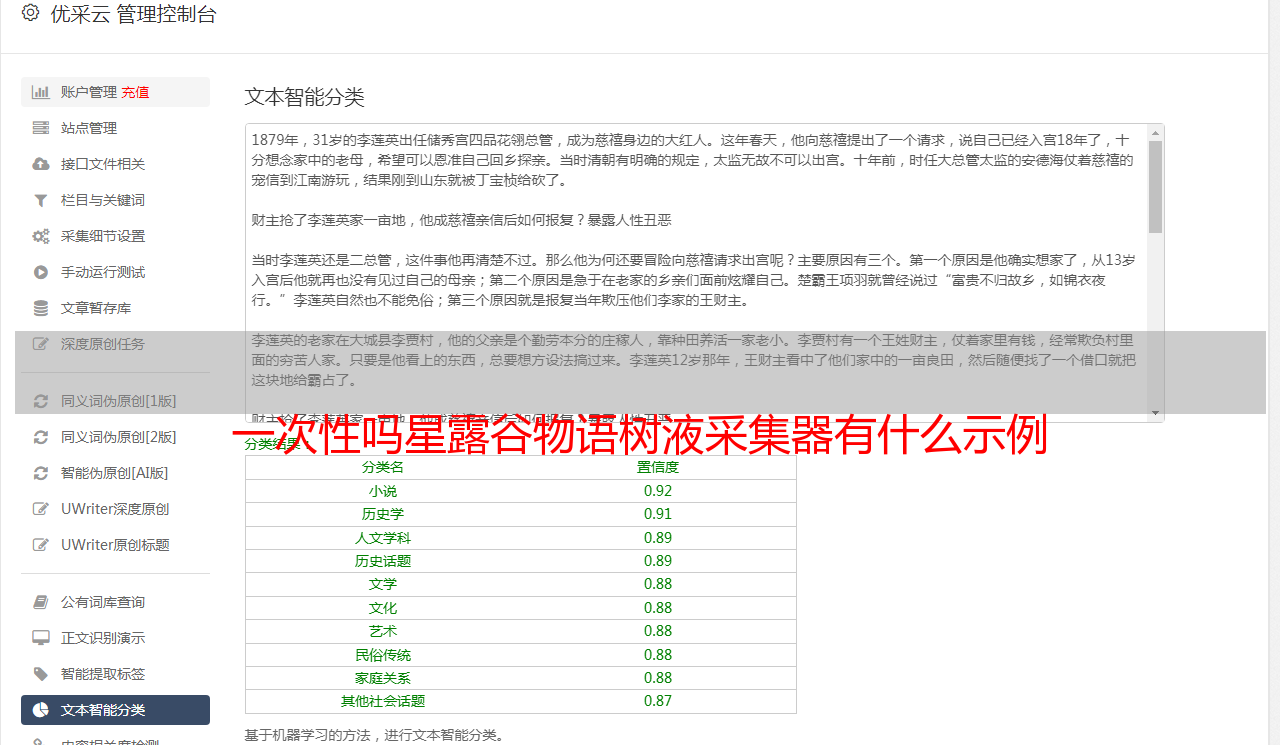Click the refresh icon for 智能伪原创[AI版]

coord(41,473)
